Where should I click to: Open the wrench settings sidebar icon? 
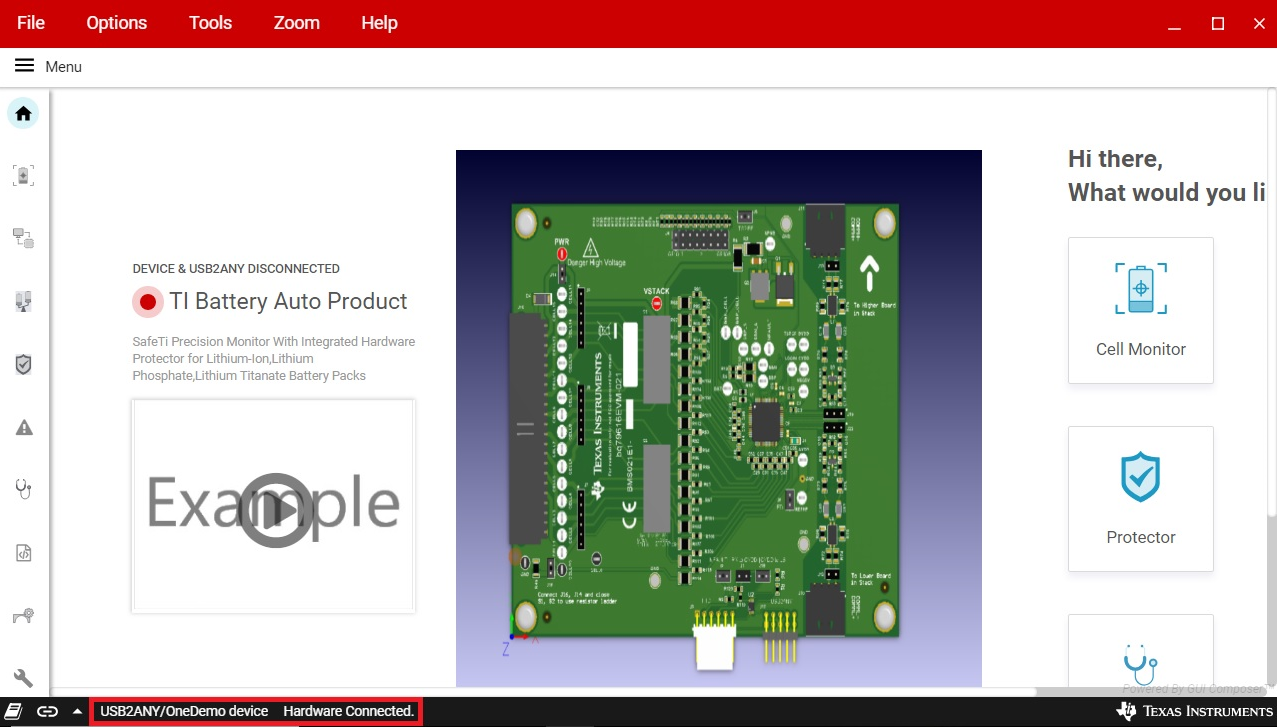[23, 678]
